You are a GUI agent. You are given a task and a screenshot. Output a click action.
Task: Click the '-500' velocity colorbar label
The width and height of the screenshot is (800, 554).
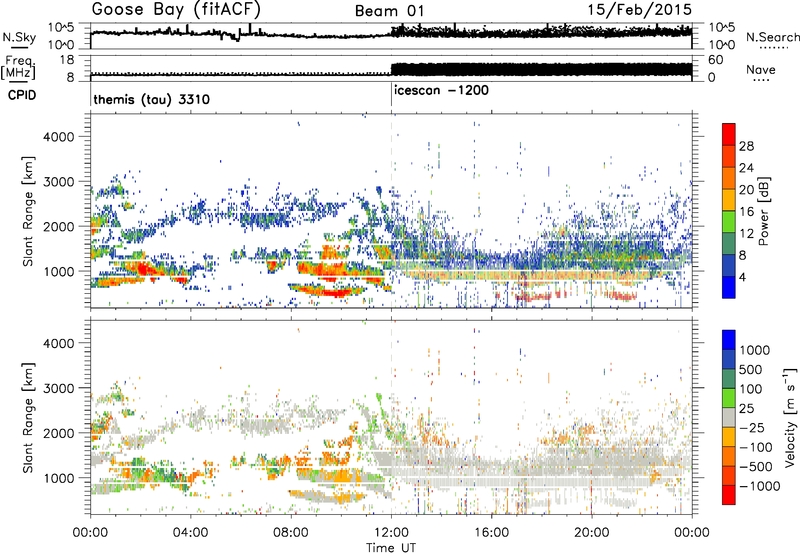tap(758, 466)
